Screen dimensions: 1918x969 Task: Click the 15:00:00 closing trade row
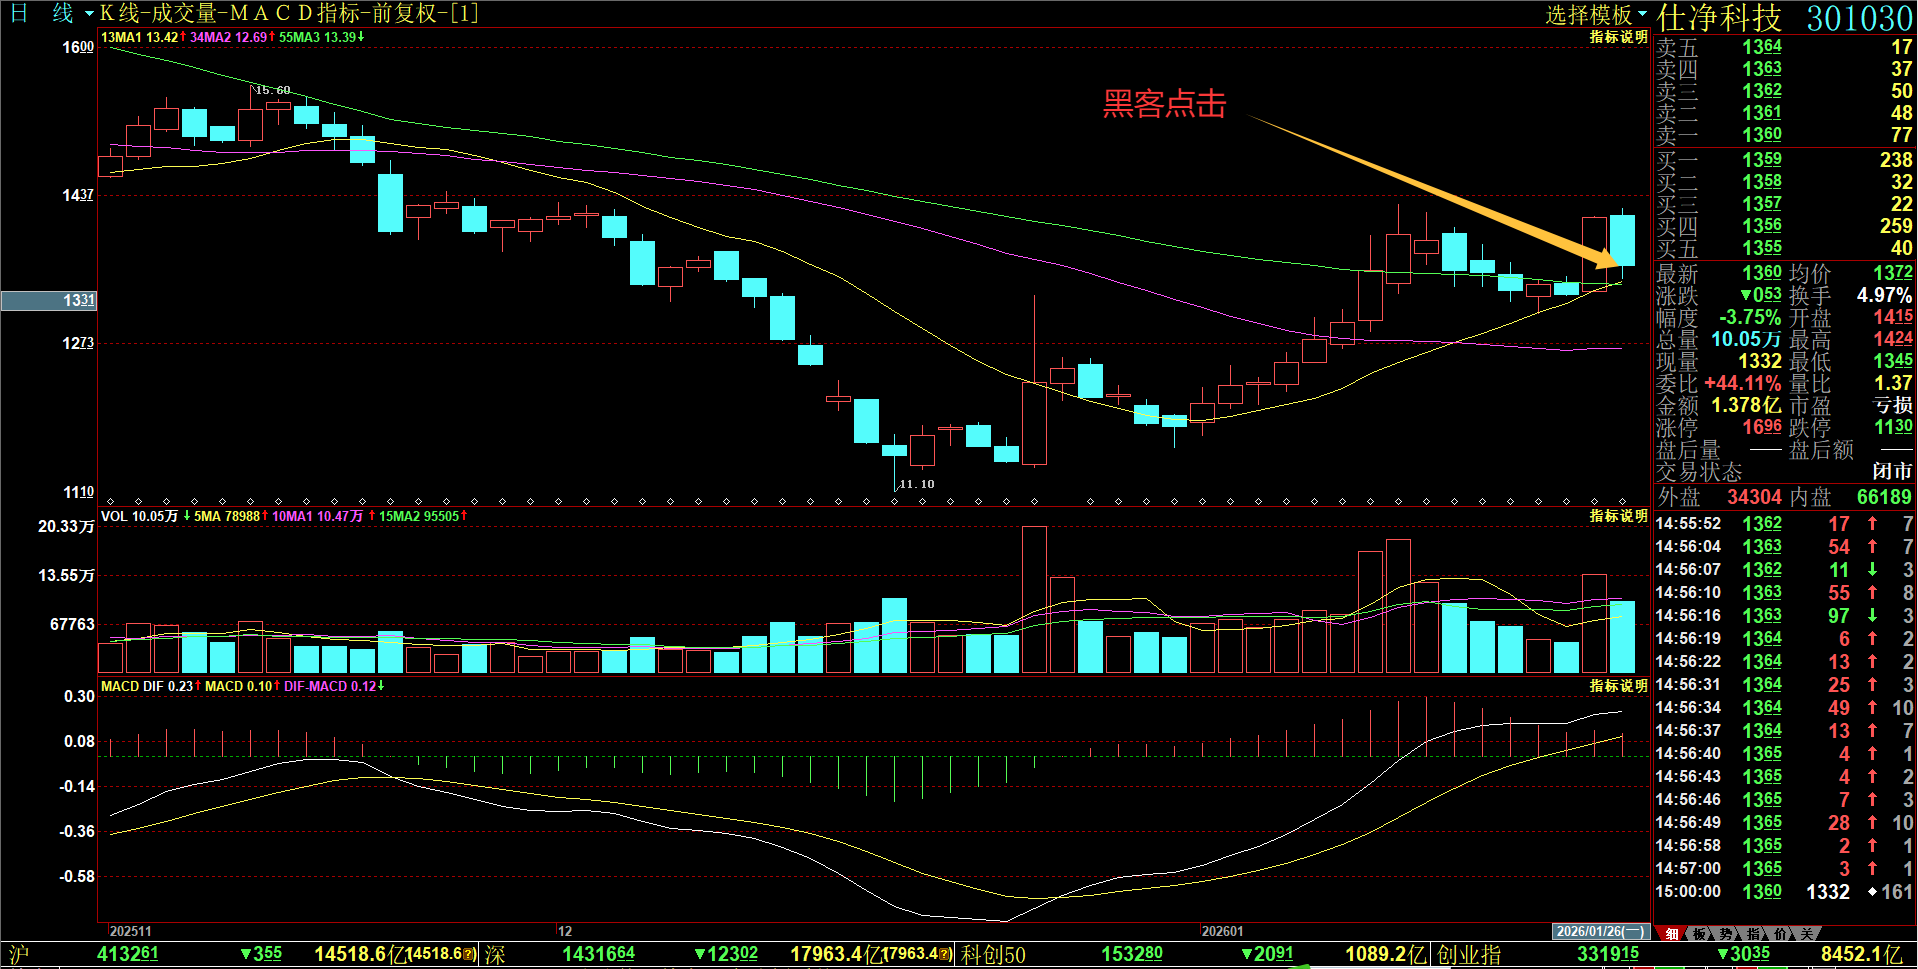[1784, 892]
